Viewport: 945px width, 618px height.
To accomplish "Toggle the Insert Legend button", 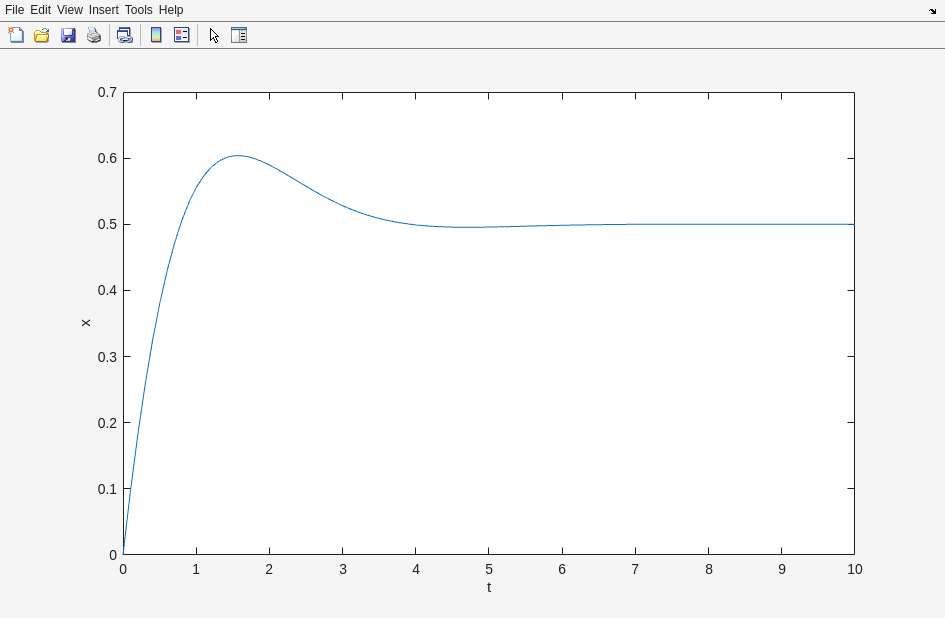I will click(182, 35).
